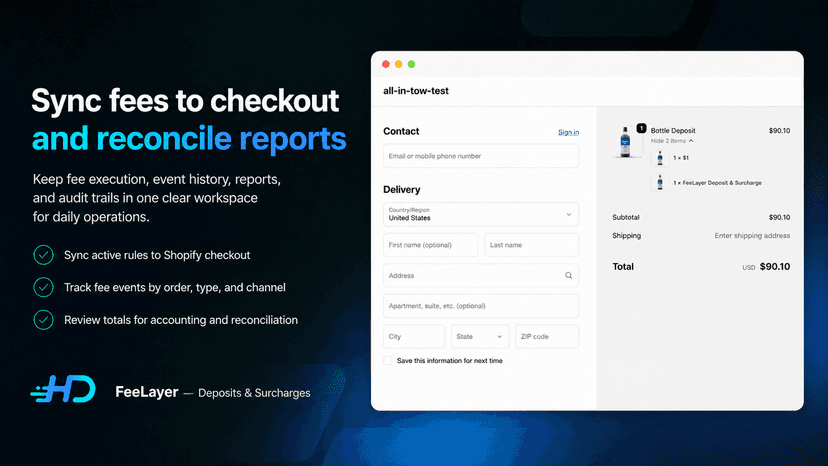Click the Shipping label in the order summary
The image size is (828, 466).
[626, 236]
